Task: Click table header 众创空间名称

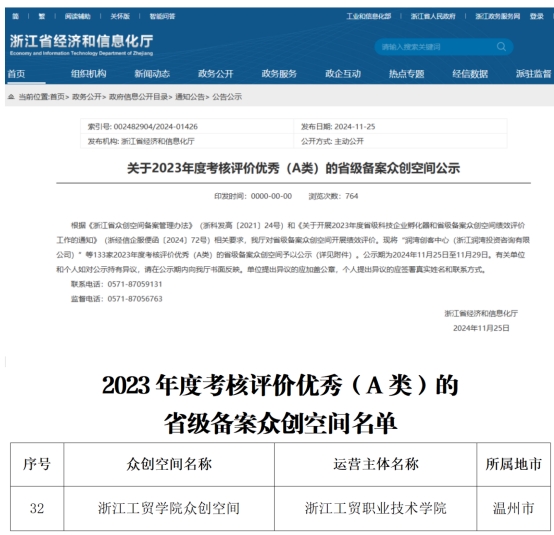Action: pyautogui.click(x=169, y=464)
